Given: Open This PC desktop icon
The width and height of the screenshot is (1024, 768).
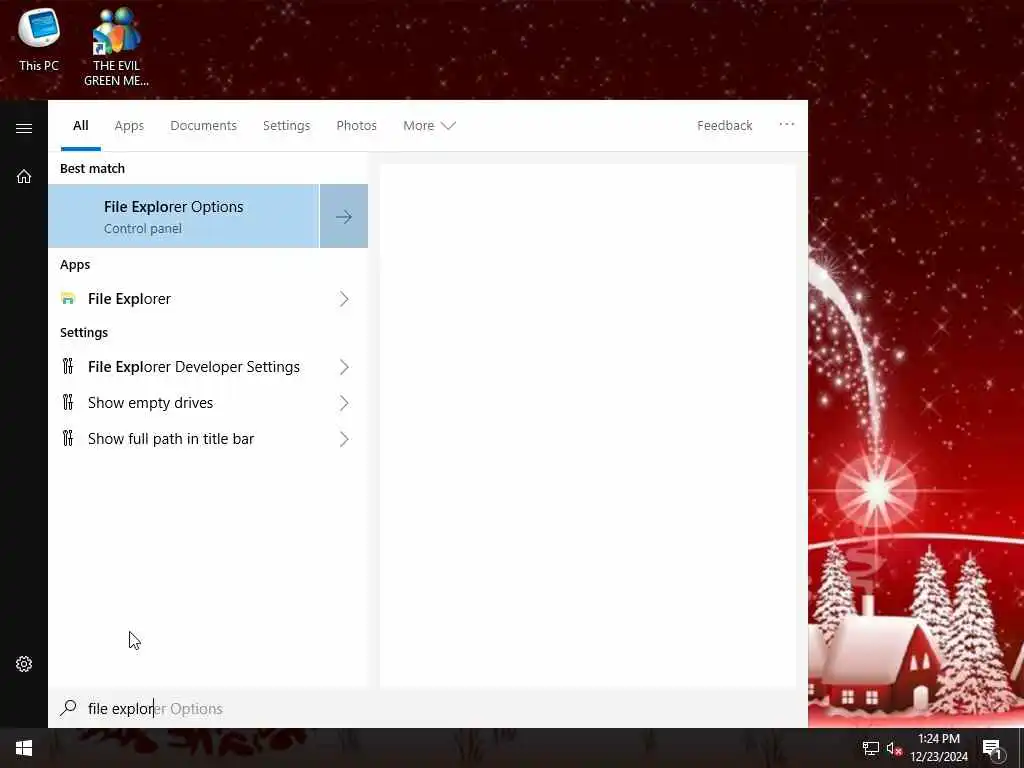Looking at the screenshot, I should point(39,39).
